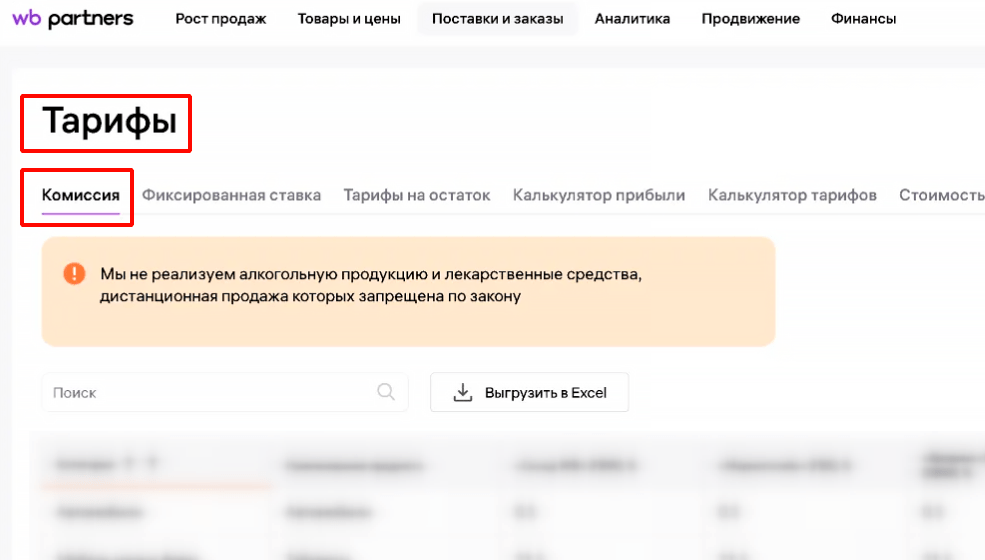Open the Товары и цены menu
985x560 pixels.
click(349, 19)
